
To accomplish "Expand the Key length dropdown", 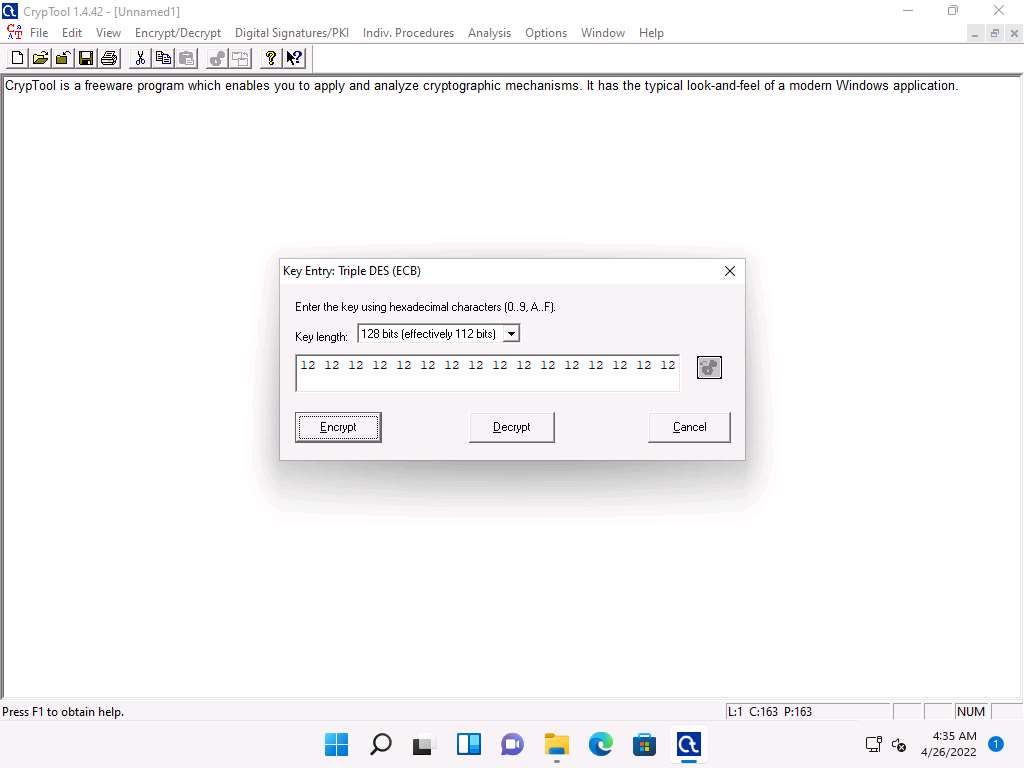I will click(511, 334).
